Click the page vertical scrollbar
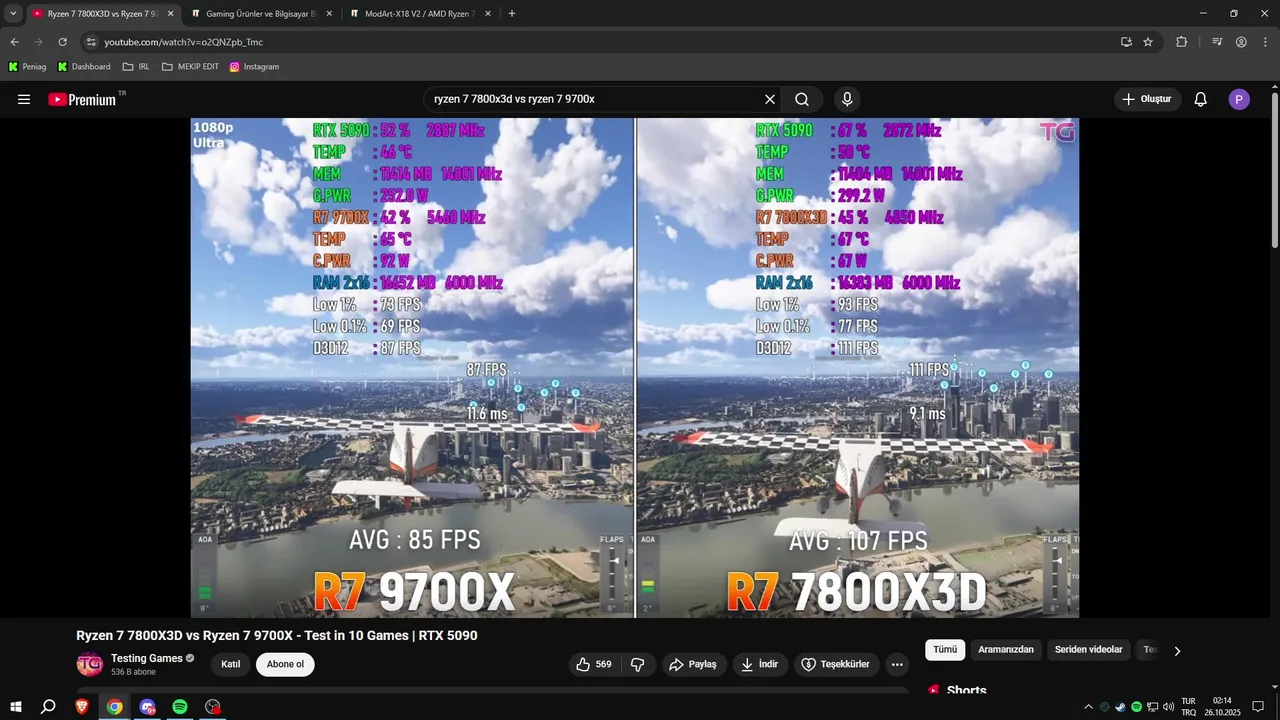1280x720 pixels. [x=1275, y=170]
